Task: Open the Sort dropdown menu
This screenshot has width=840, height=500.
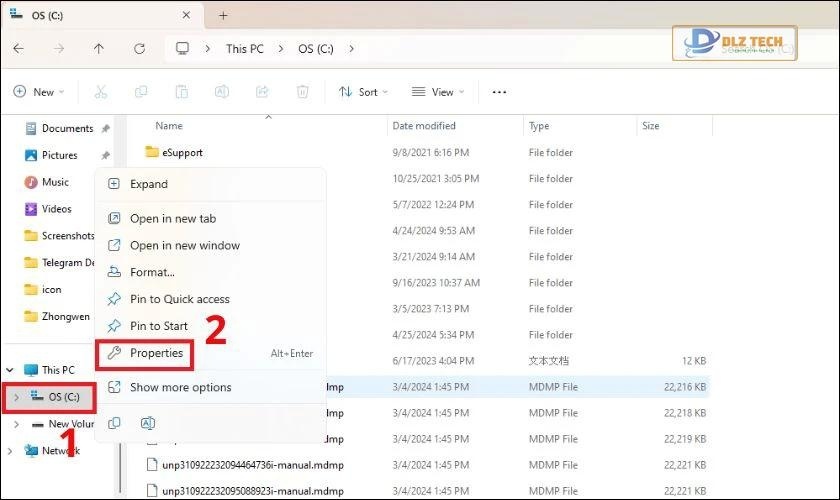Action: point(363,92)
